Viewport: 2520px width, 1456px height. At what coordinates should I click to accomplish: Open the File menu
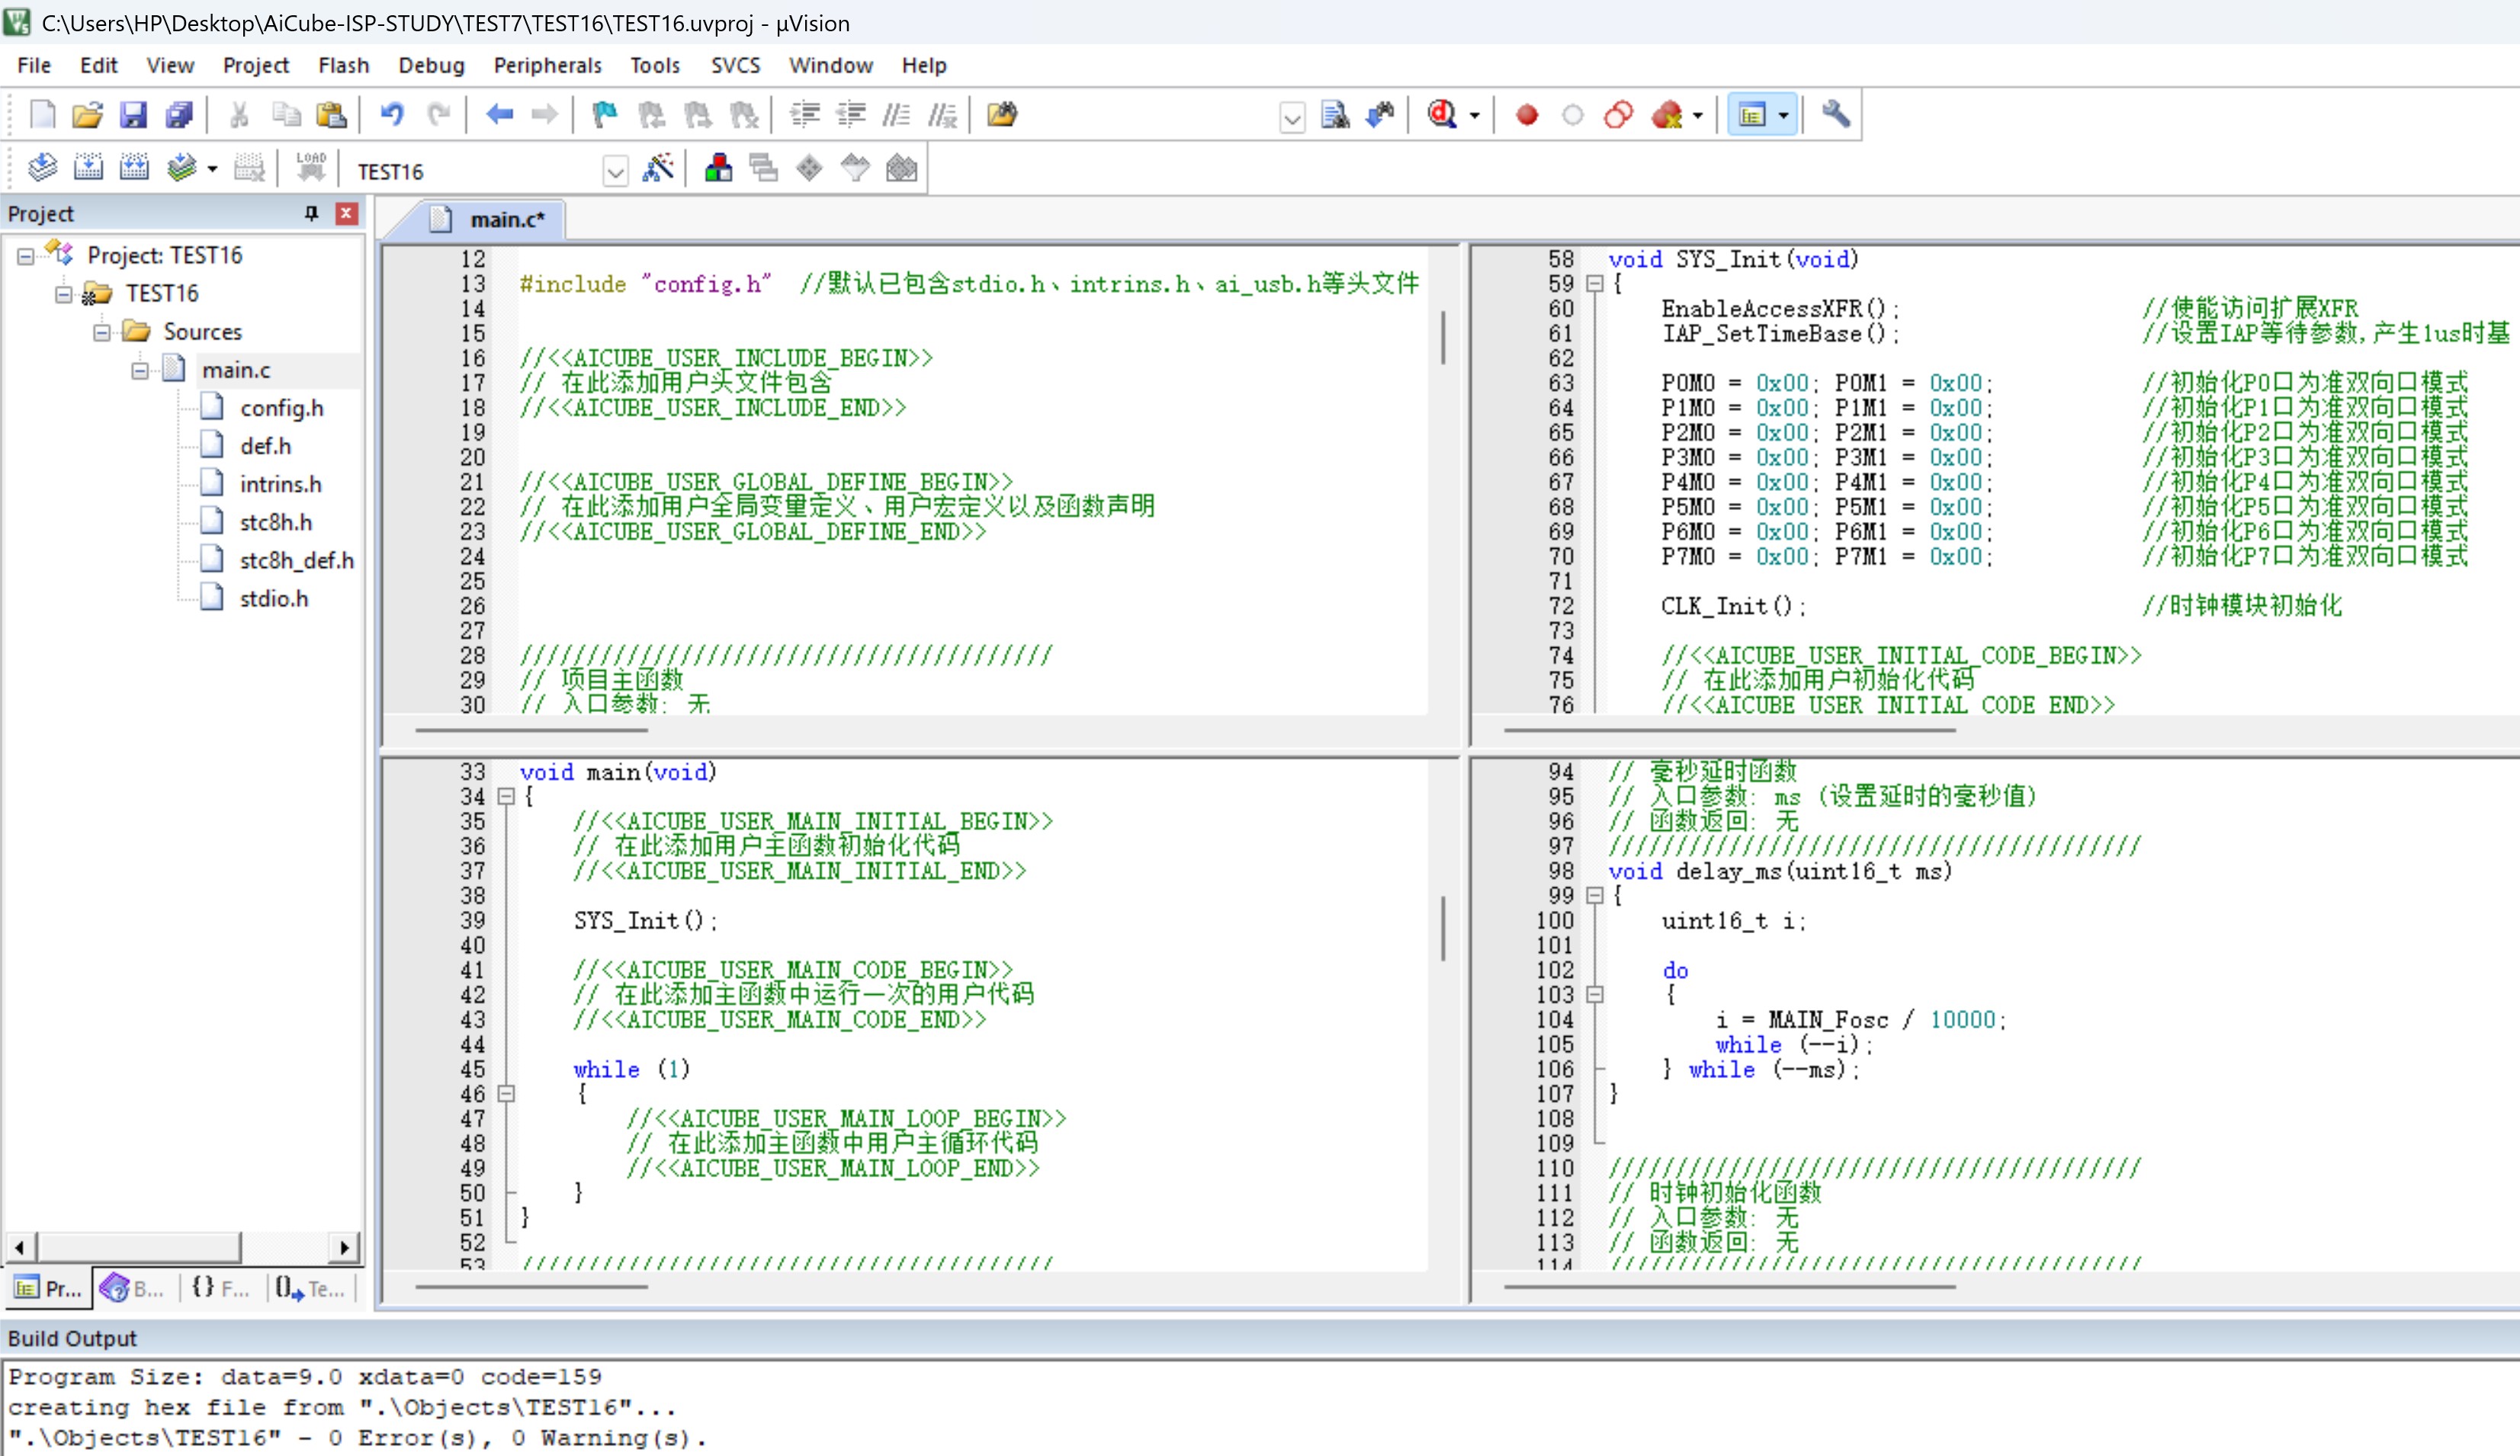tap(34, 65)
